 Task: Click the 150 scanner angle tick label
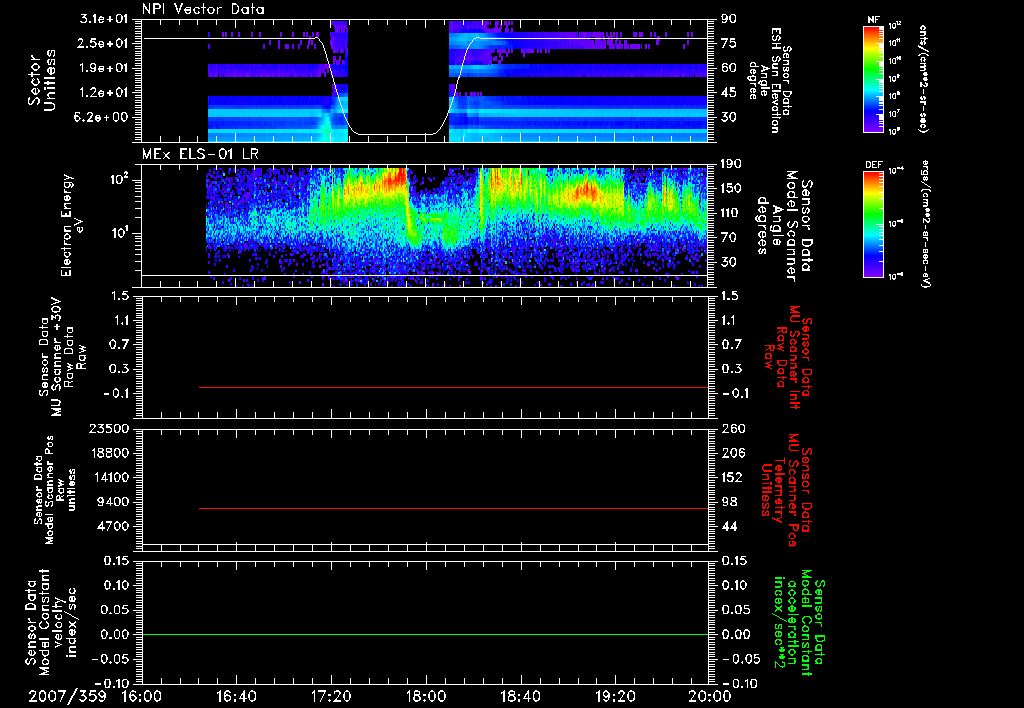(732, 189)
